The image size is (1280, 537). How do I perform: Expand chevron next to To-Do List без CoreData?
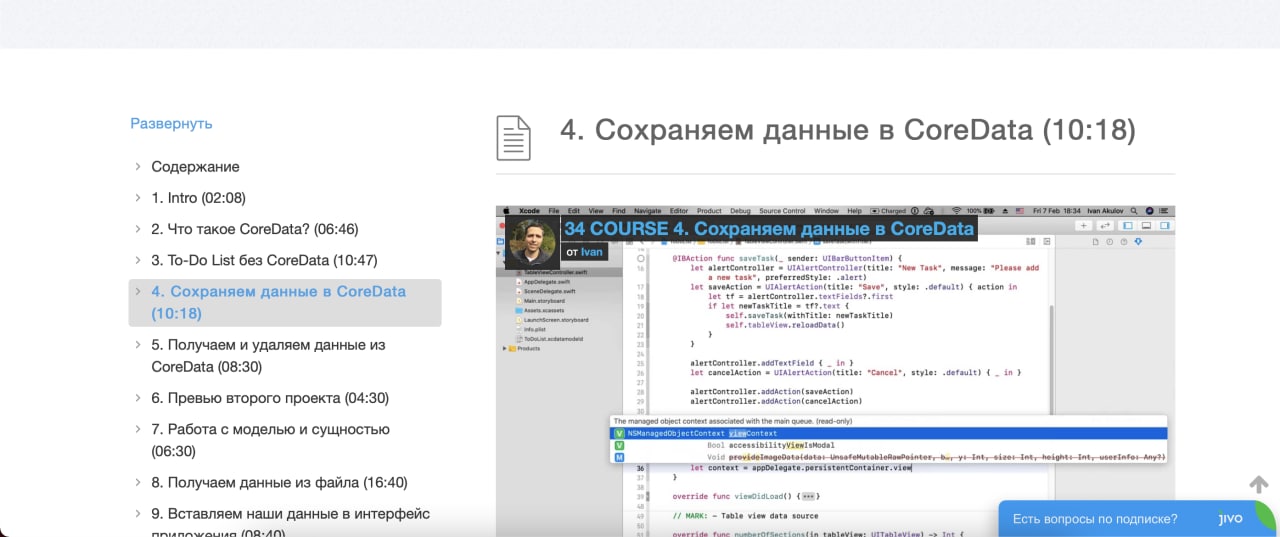point(138,260)
